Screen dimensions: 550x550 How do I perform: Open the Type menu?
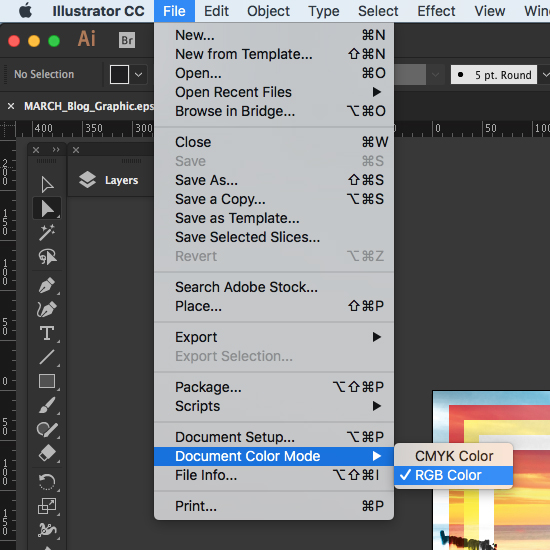[324, 11]
